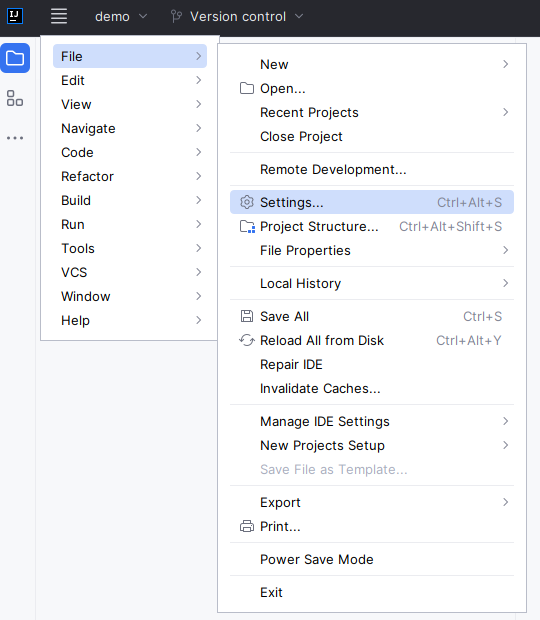Image resolution: width=540 pixels, height=620 pixels.
Task: Show more tool windows ellipsis icon
Action: tap(15, 138)
